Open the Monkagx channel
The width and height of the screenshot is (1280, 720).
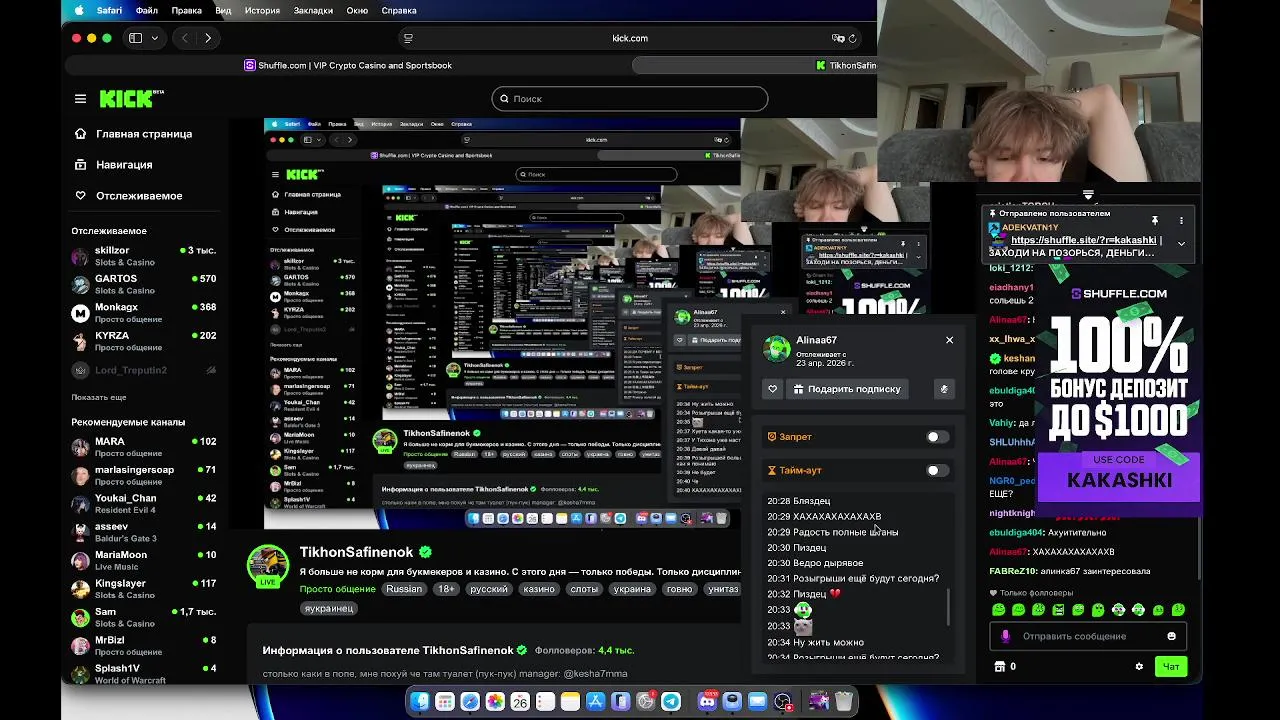pos(144,313)
